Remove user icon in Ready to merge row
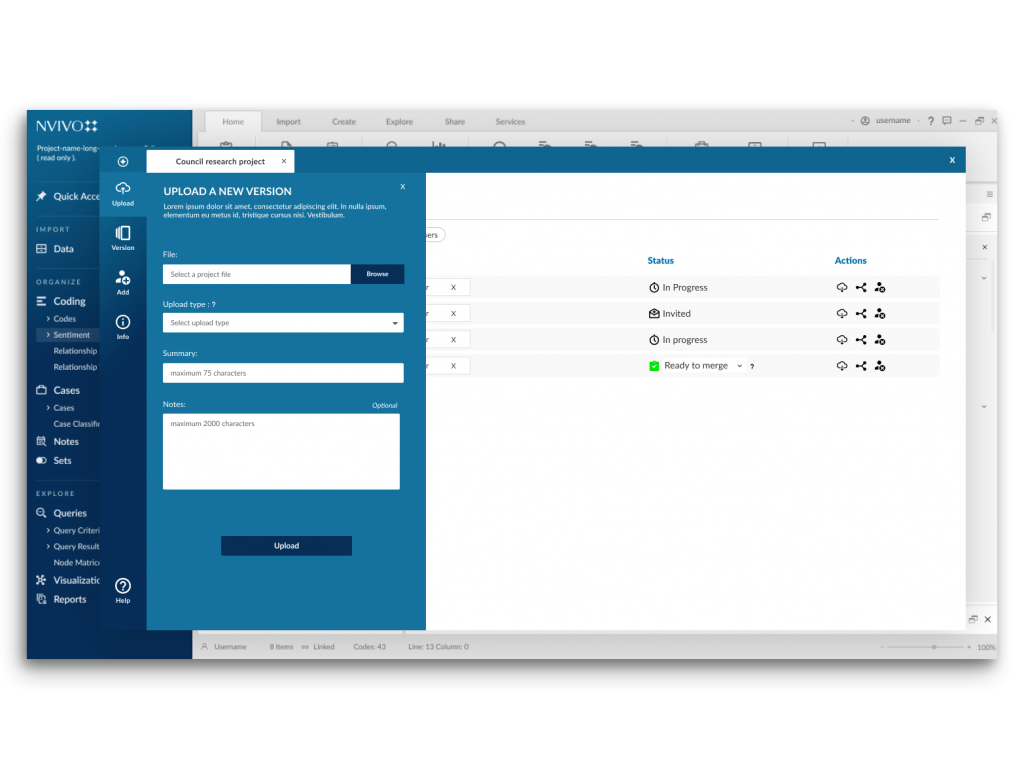 point(880,366)
